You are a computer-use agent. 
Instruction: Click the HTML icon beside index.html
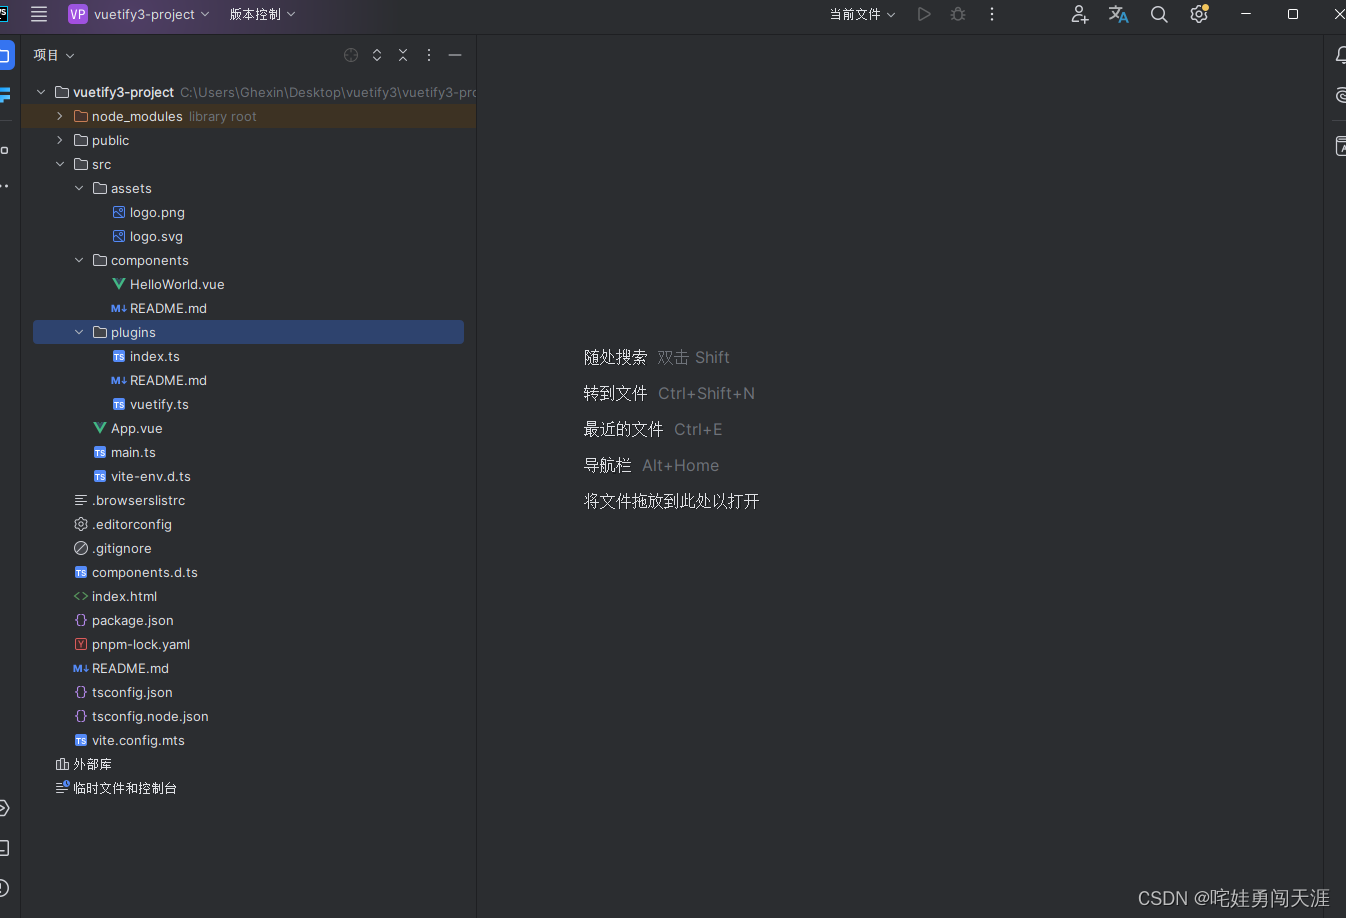coord(81,596)
